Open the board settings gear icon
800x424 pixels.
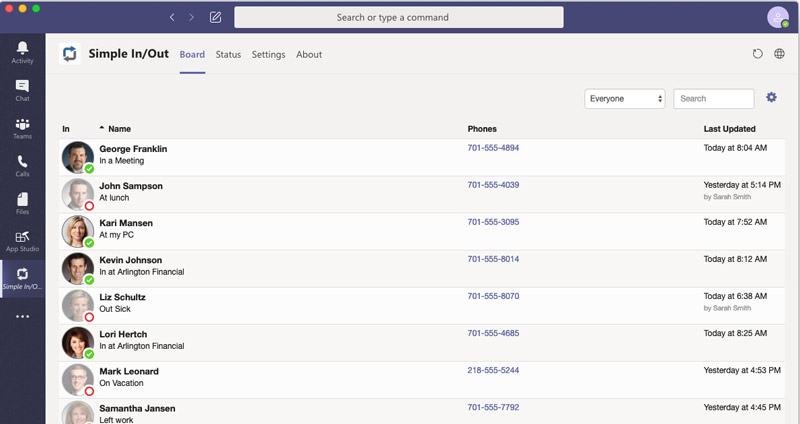coord(771,97)
